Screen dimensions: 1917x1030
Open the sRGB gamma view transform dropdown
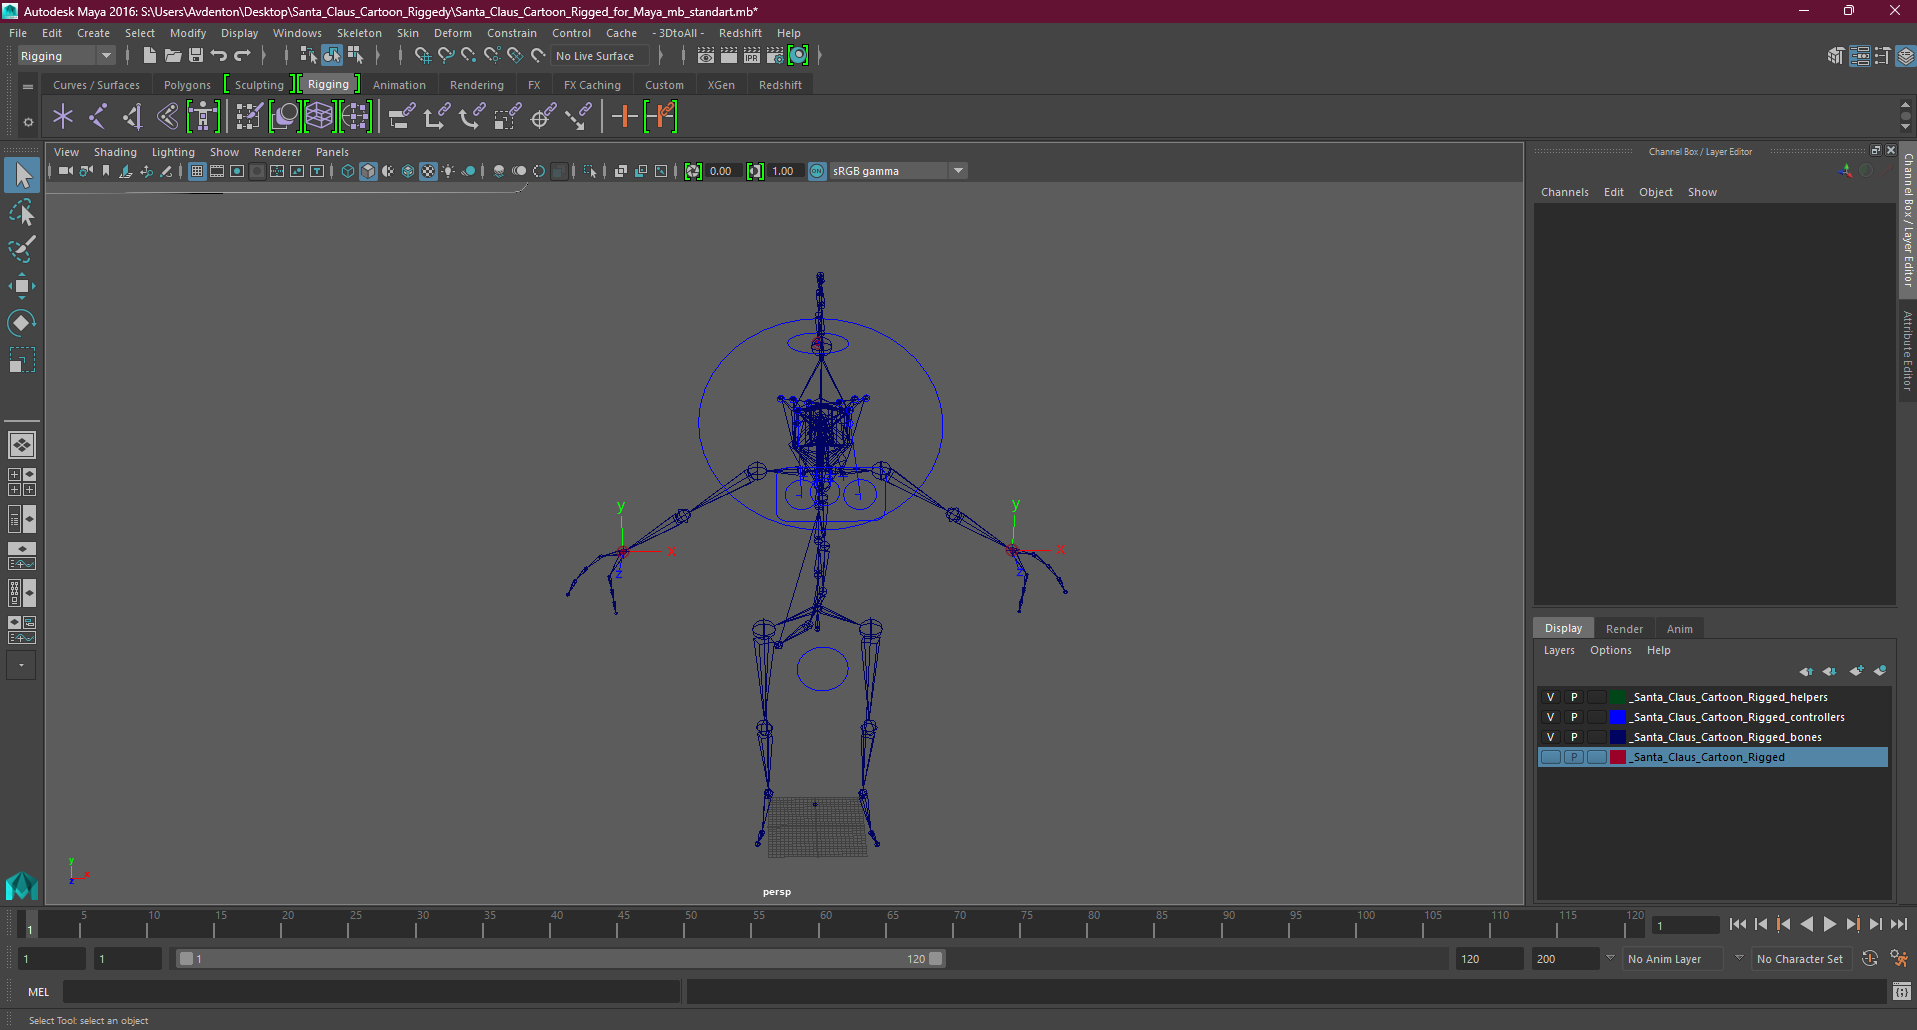pyautogui.click(x=898, y=171)
